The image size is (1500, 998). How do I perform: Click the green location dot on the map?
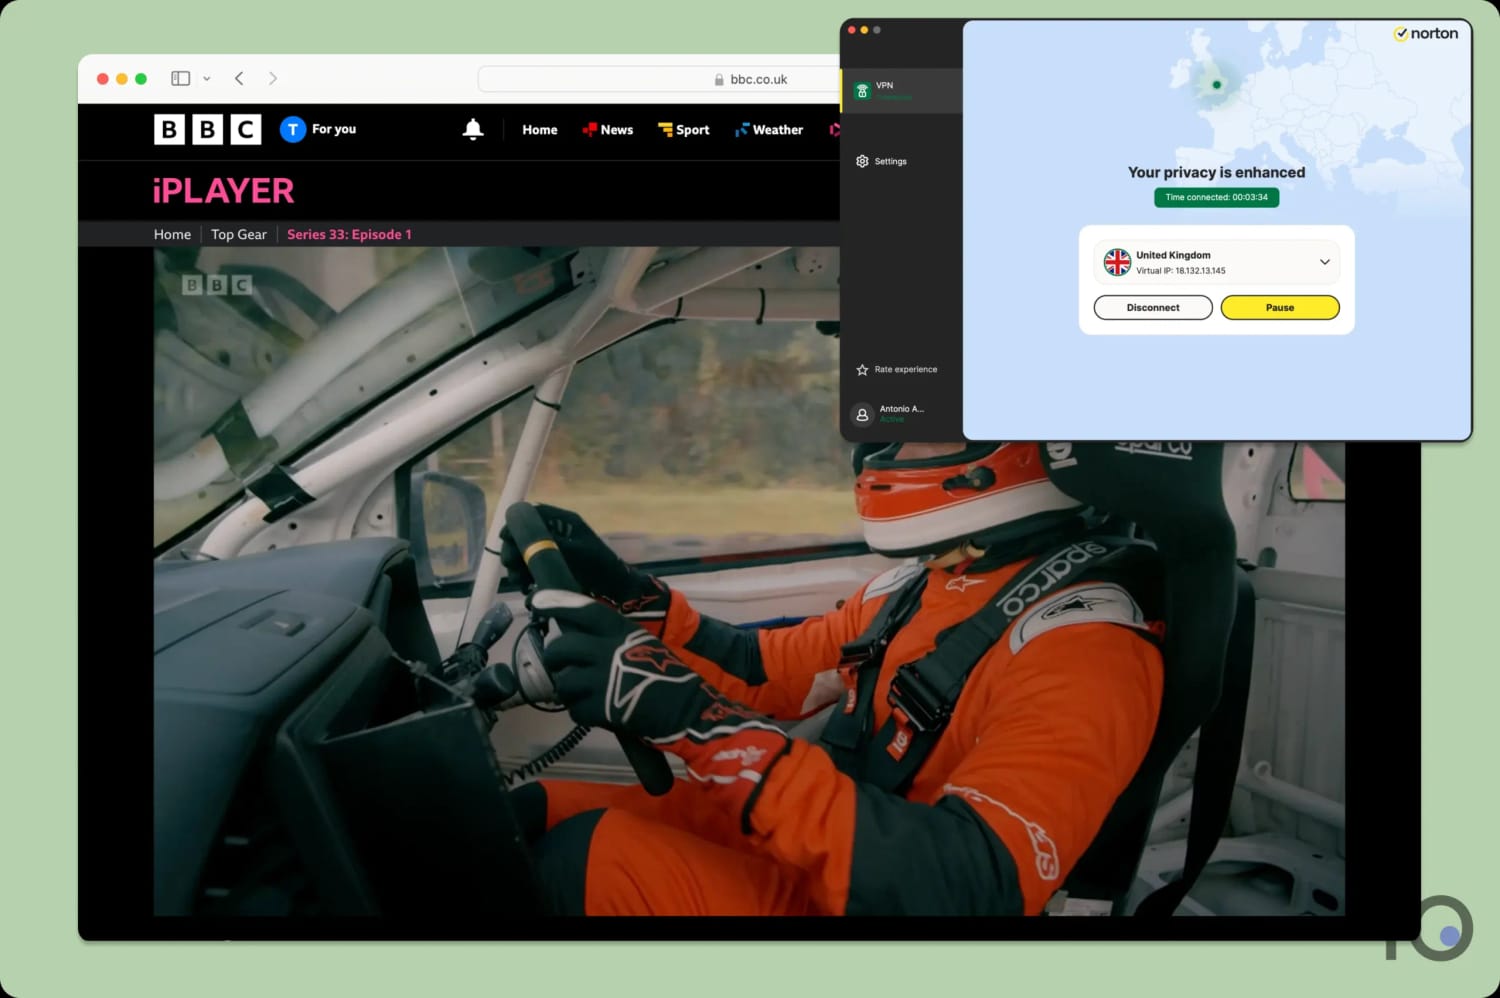[1216, 85]
